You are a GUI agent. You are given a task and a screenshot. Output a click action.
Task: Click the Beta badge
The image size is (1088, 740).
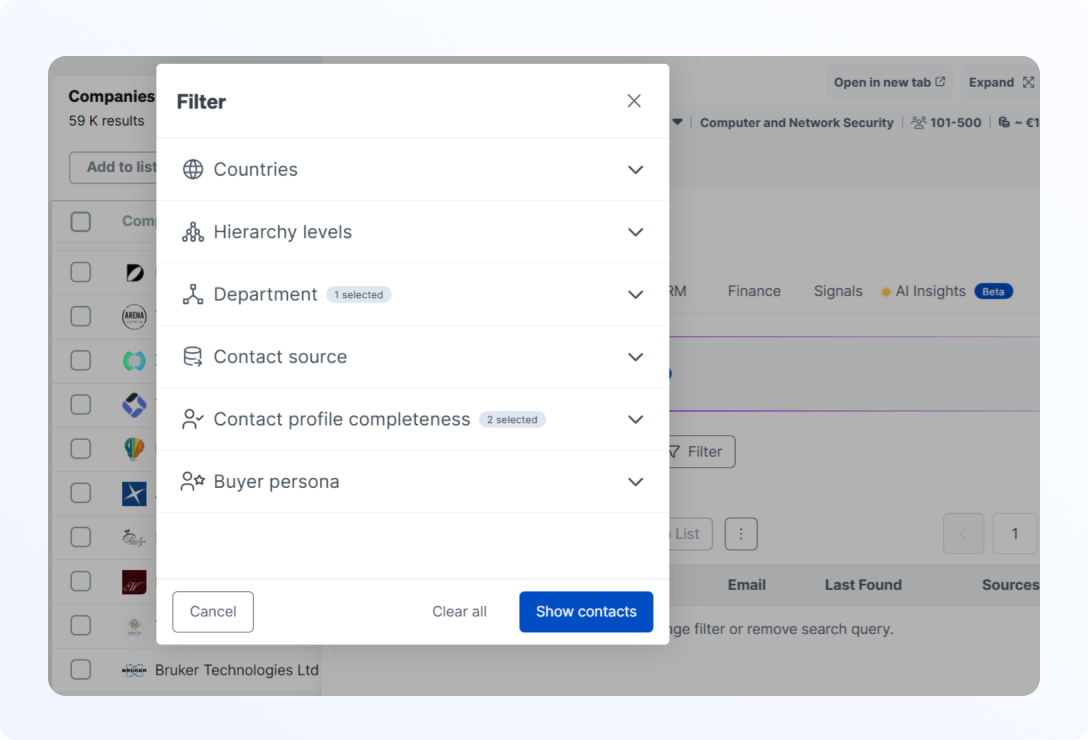993,292
